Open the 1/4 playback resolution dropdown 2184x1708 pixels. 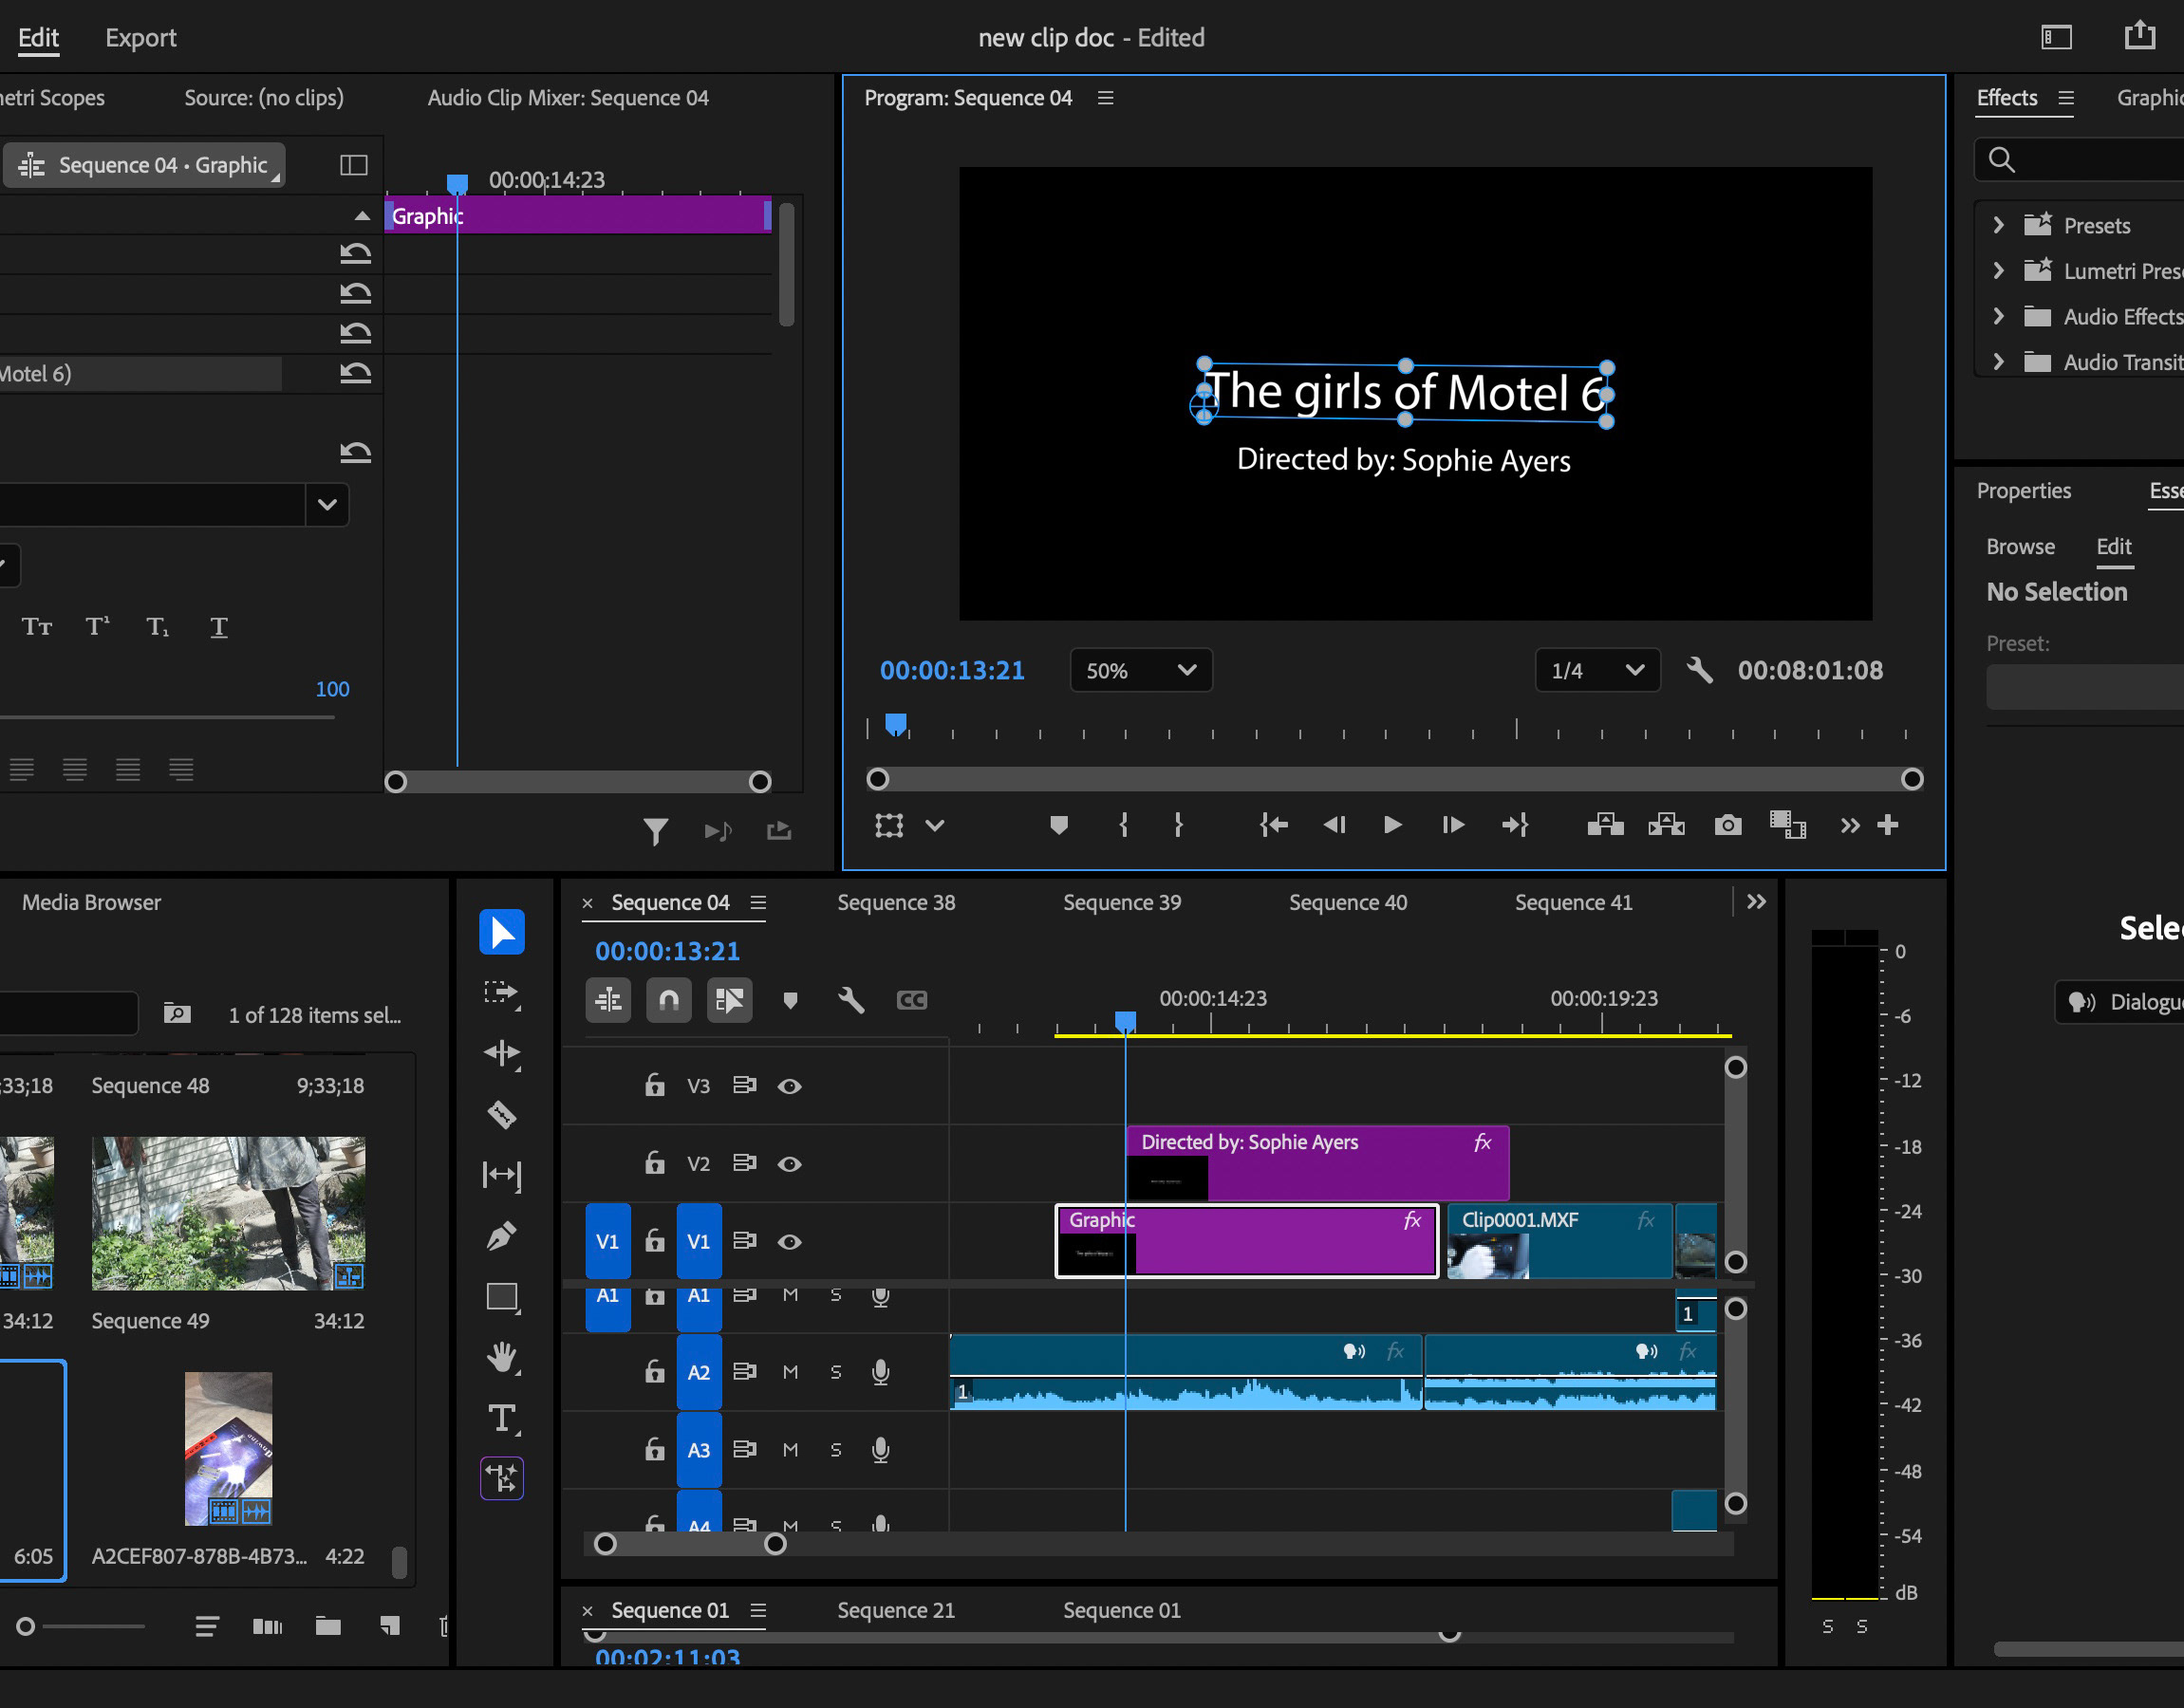click(x=1597, y=670)
